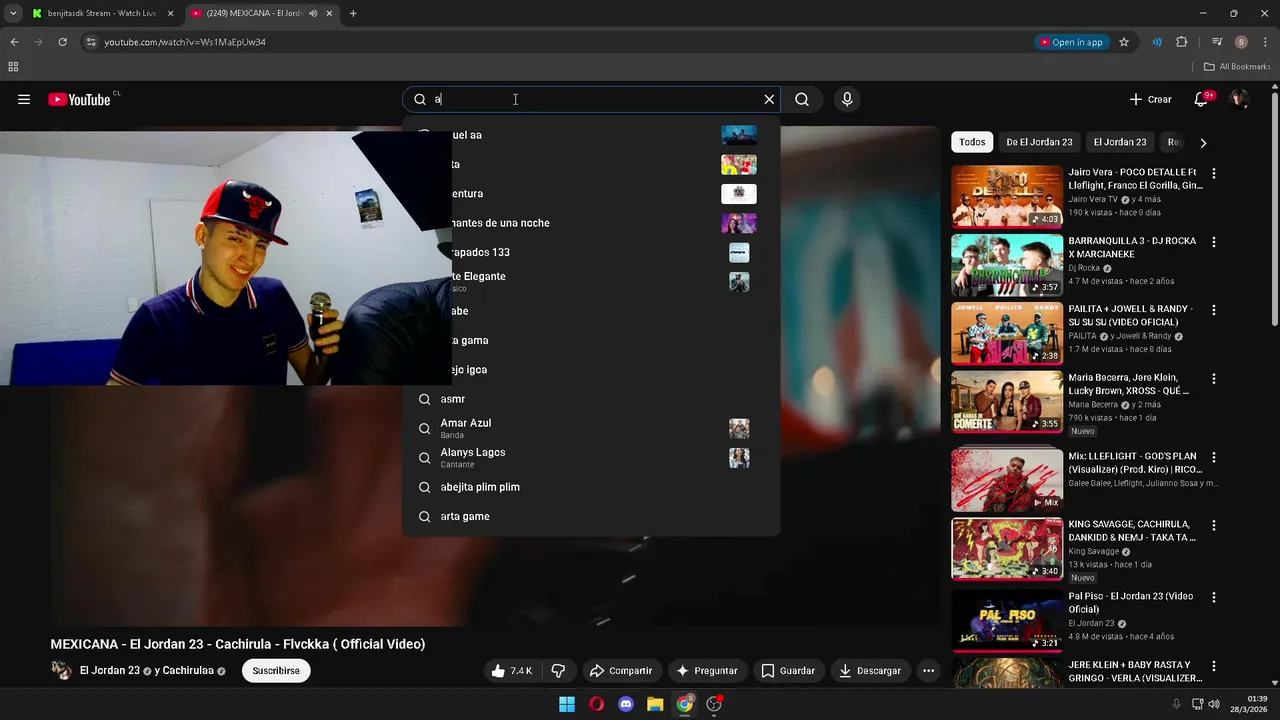Screen dimensions: 1280x720
Task: Click the Preguntar button
Action: pos(707,671)
